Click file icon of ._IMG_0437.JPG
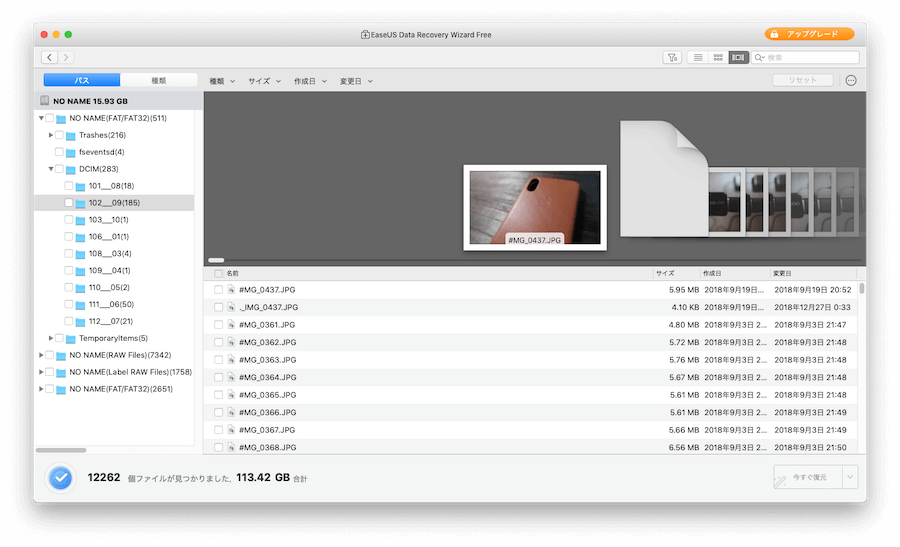The width and height of the screenshot is (900, 547). pos(231,307)
